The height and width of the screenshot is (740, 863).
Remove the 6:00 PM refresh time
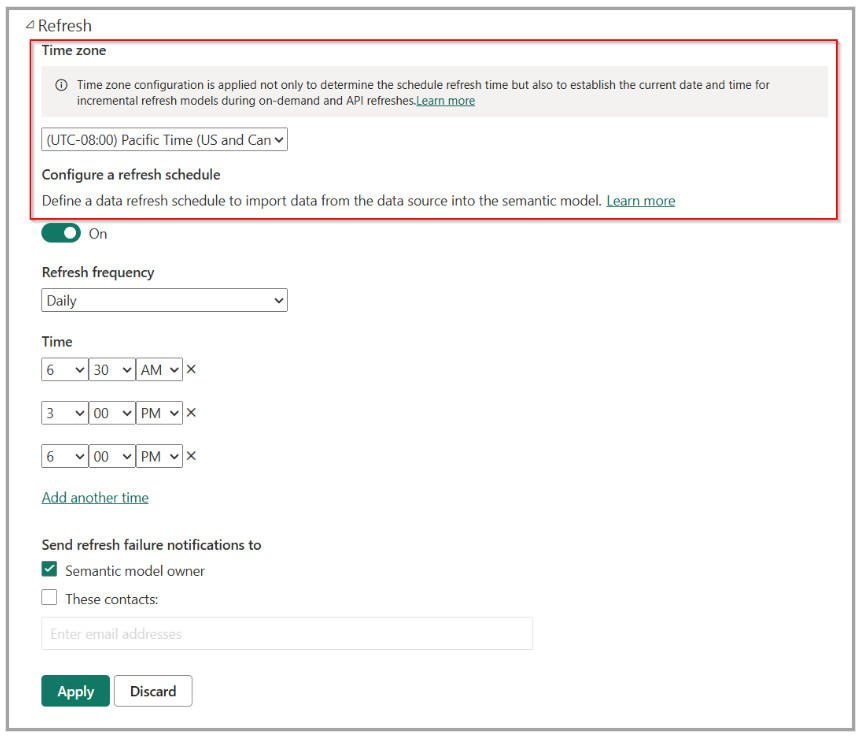(x=191, y=456)
